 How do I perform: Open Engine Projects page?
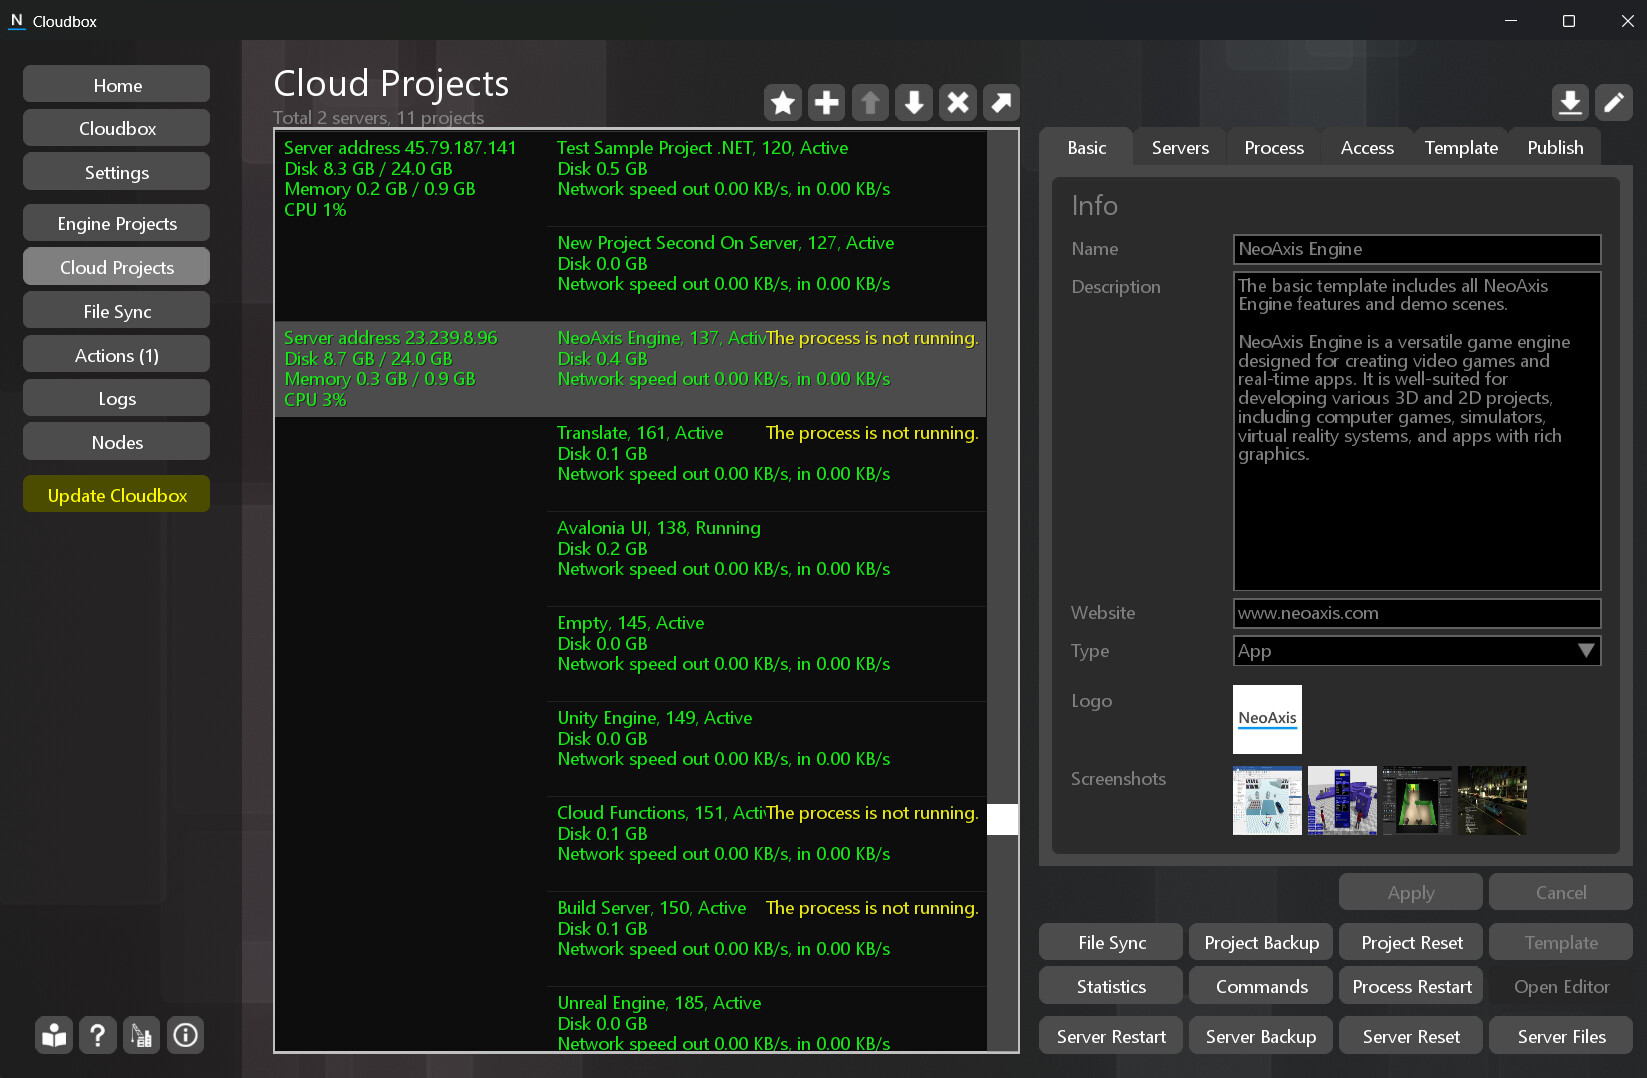(117, 223)
